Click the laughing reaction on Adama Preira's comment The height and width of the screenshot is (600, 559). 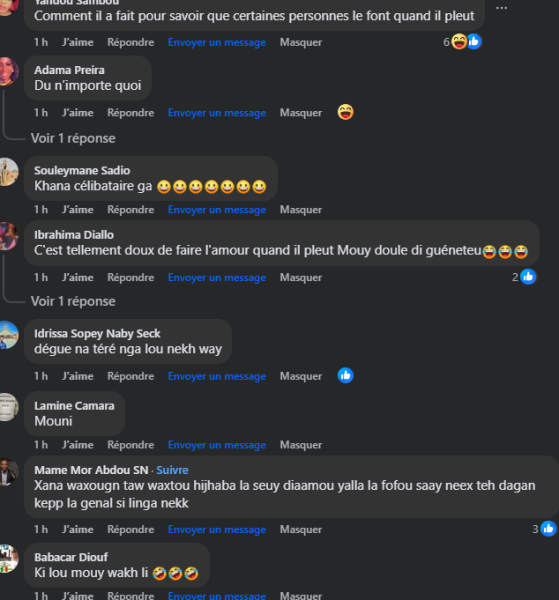tap(346, 112)
